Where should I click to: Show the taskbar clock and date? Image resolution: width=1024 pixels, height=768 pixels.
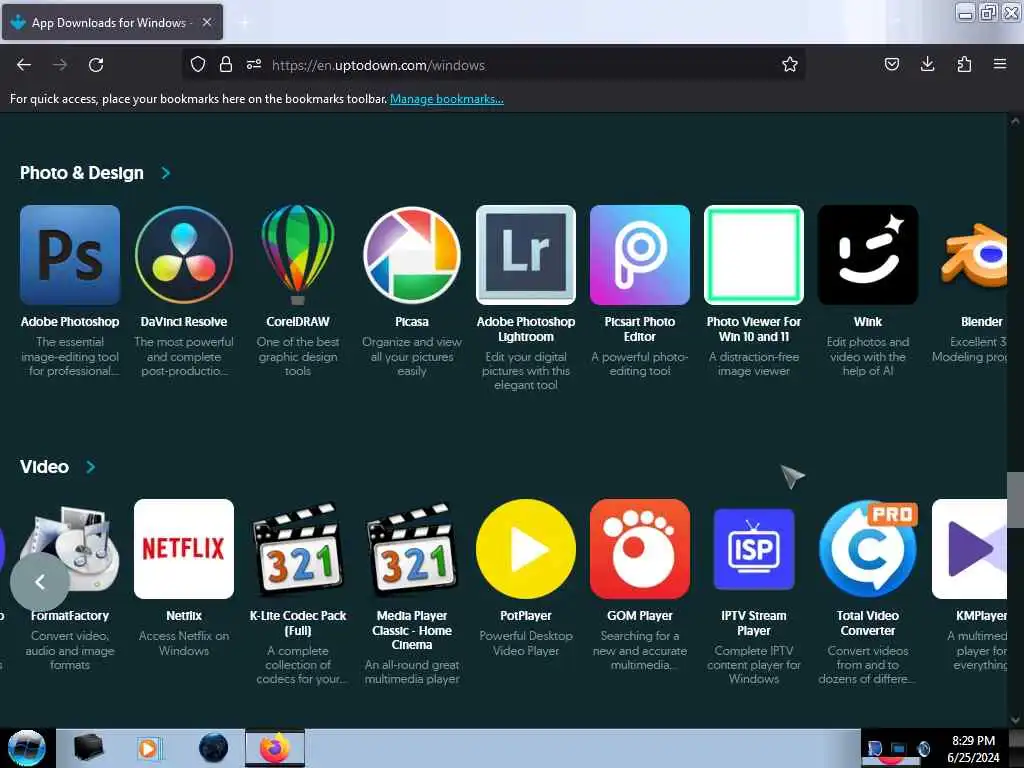click(x=973, y=749)
